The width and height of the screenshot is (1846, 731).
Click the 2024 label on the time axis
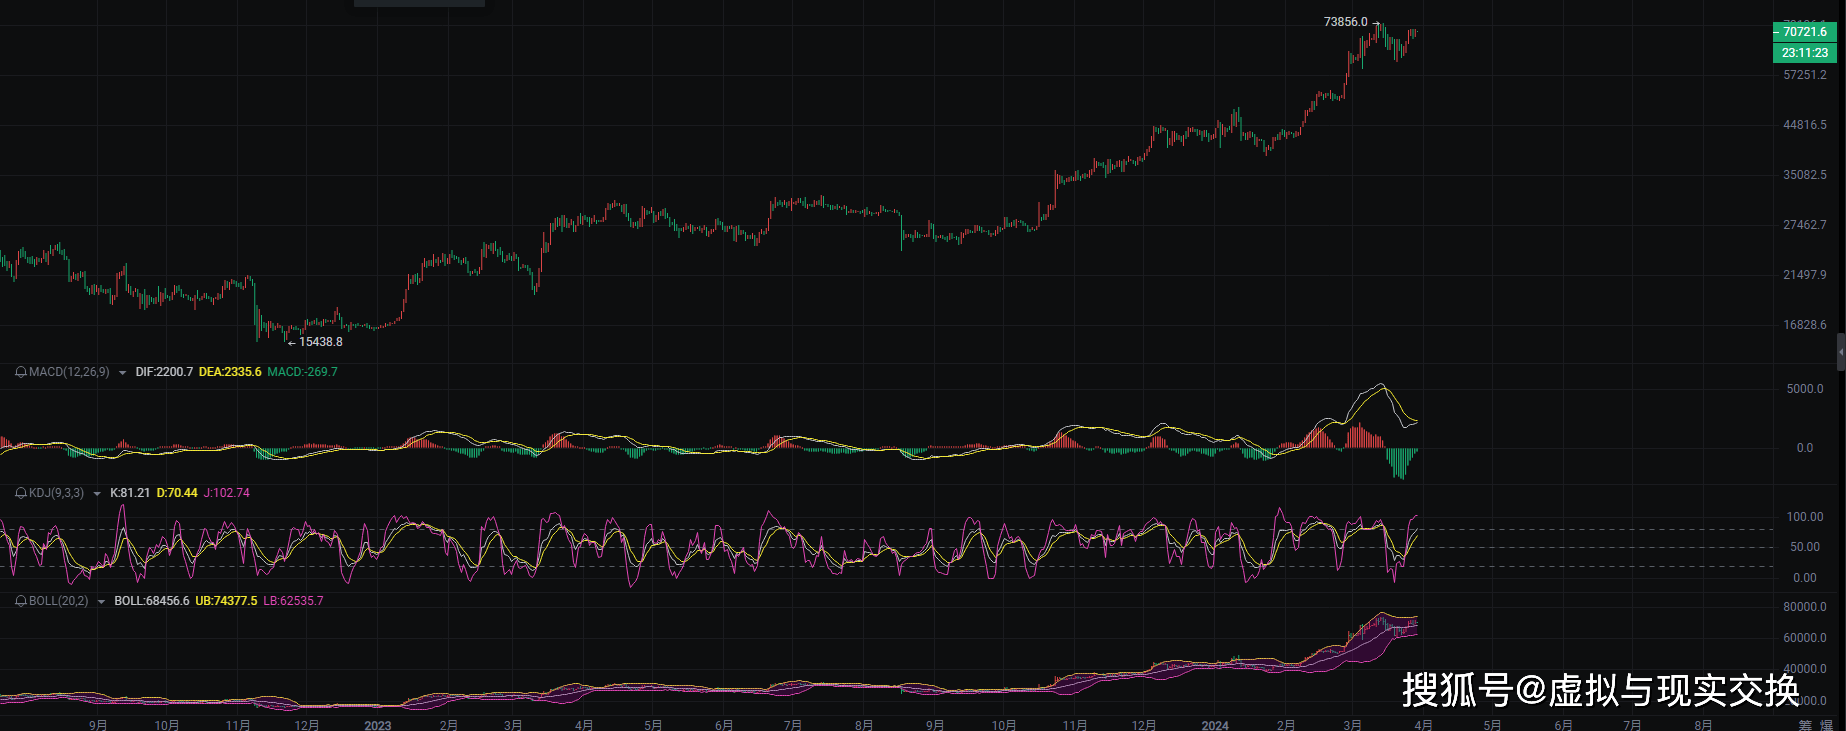coord(1215,725)
